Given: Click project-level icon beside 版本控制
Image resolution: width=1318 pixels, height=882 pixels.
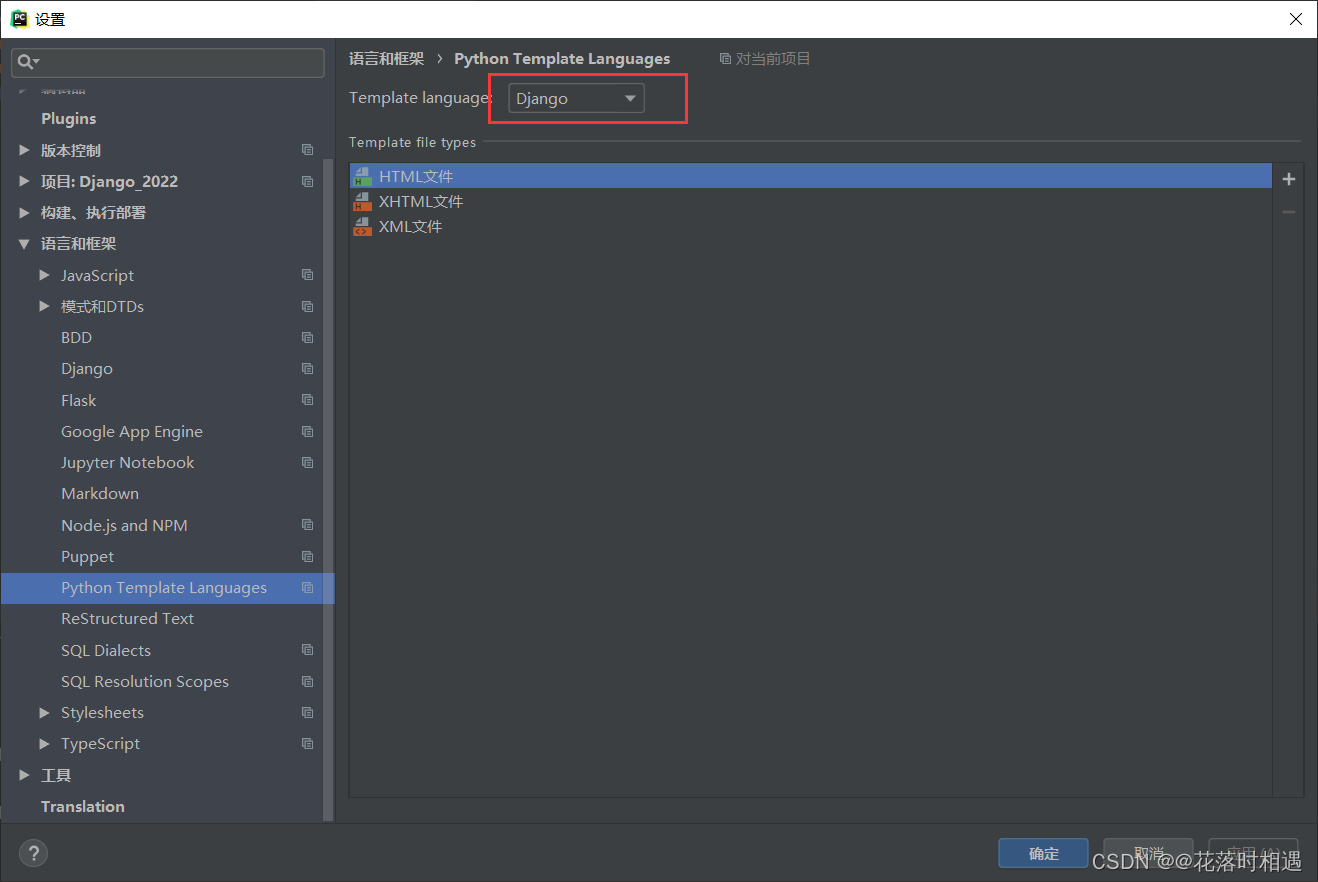Looking at the screenshot, I should (307, 150).
